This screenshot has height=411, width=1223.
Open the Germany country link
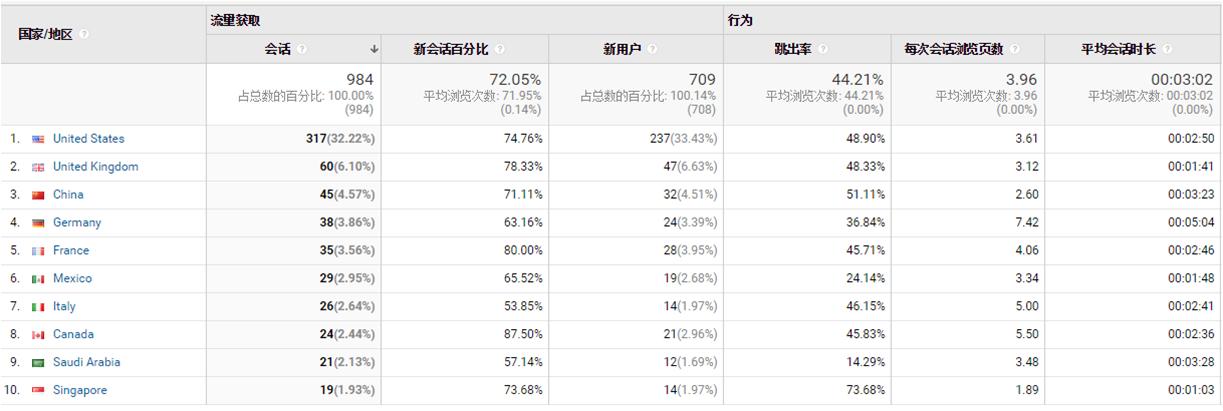pos(77,223)
